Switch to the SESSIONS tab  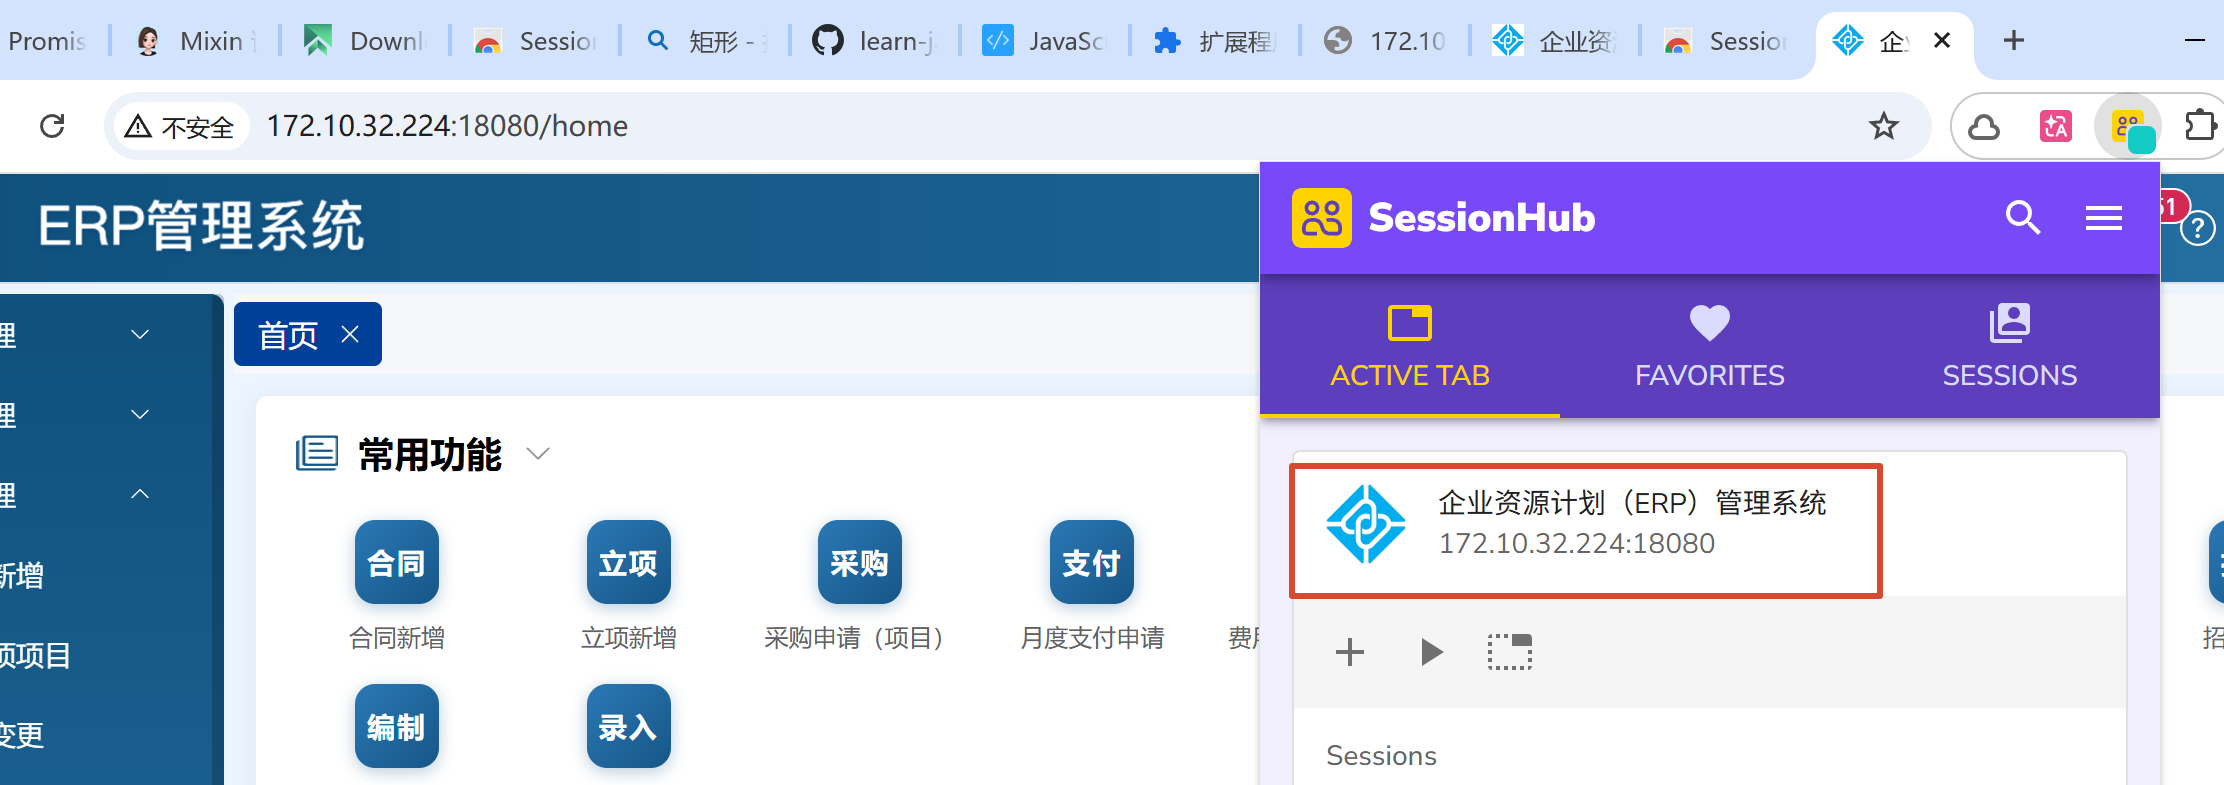[x=2009, y=346]
